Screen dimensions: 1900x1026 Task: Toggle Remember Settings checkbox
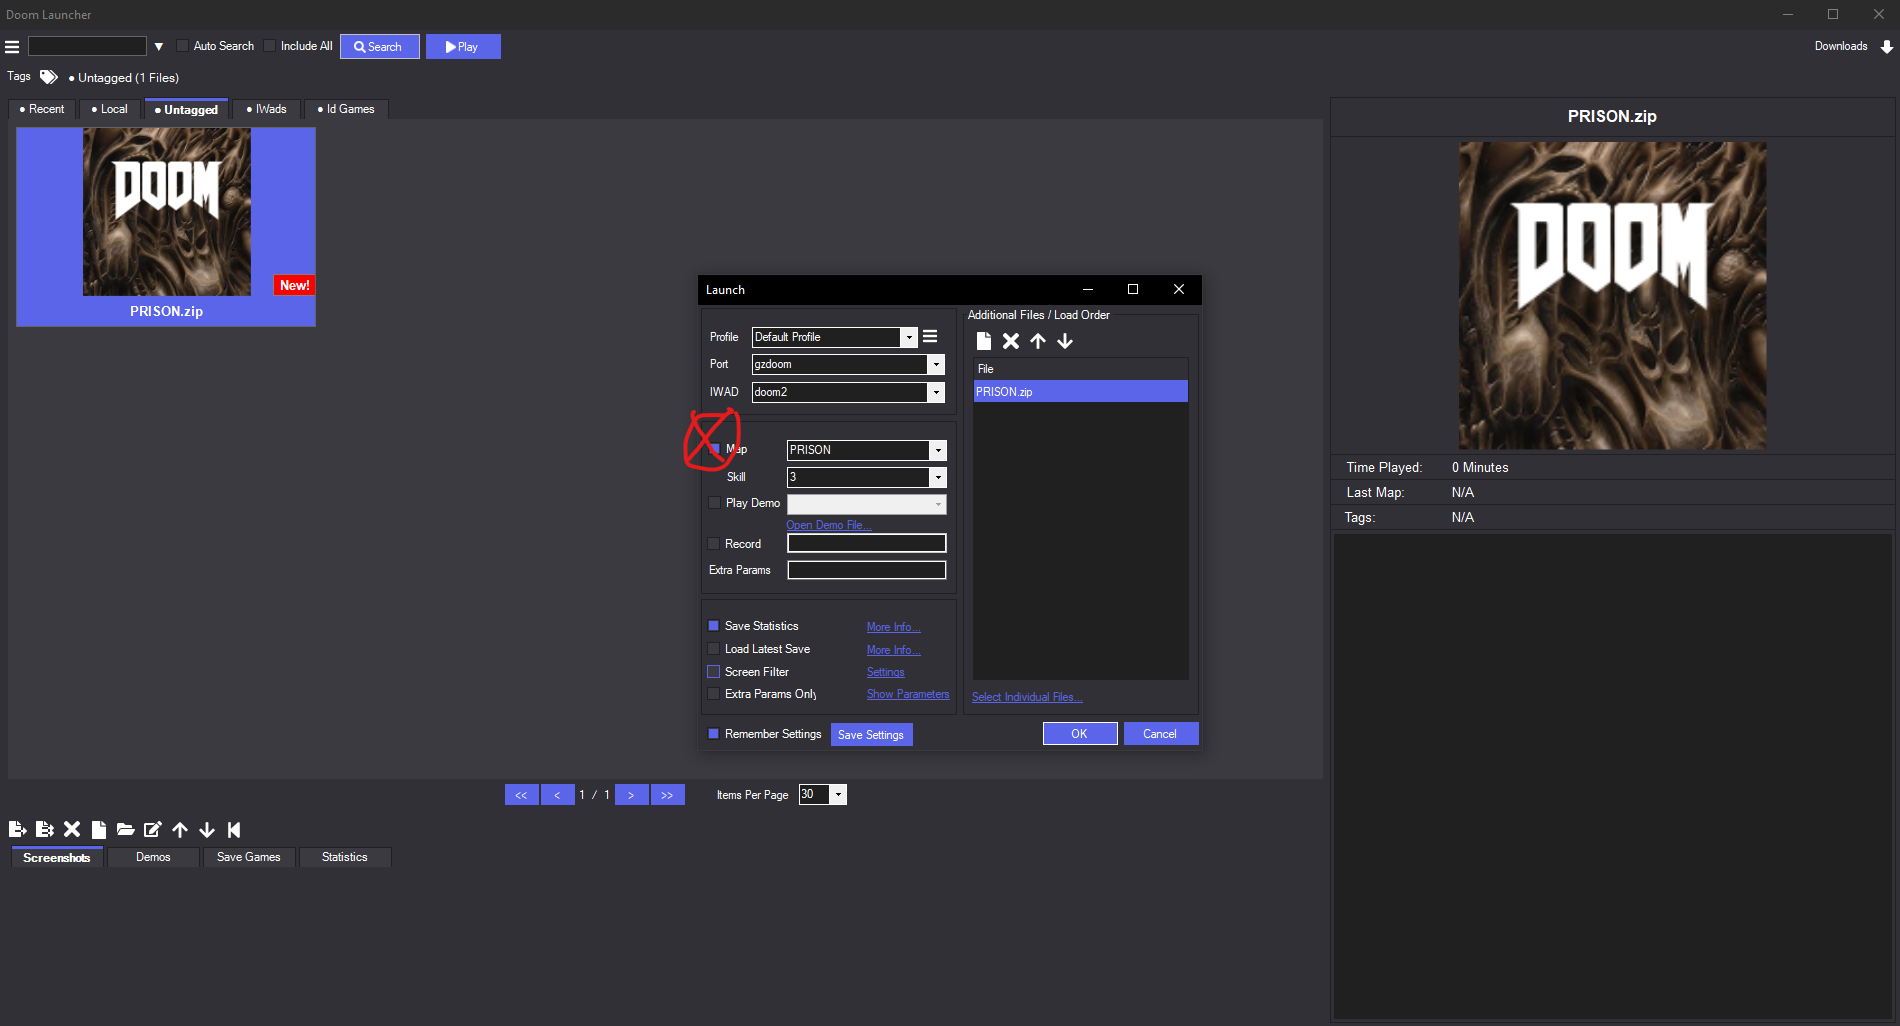(714, 734)
